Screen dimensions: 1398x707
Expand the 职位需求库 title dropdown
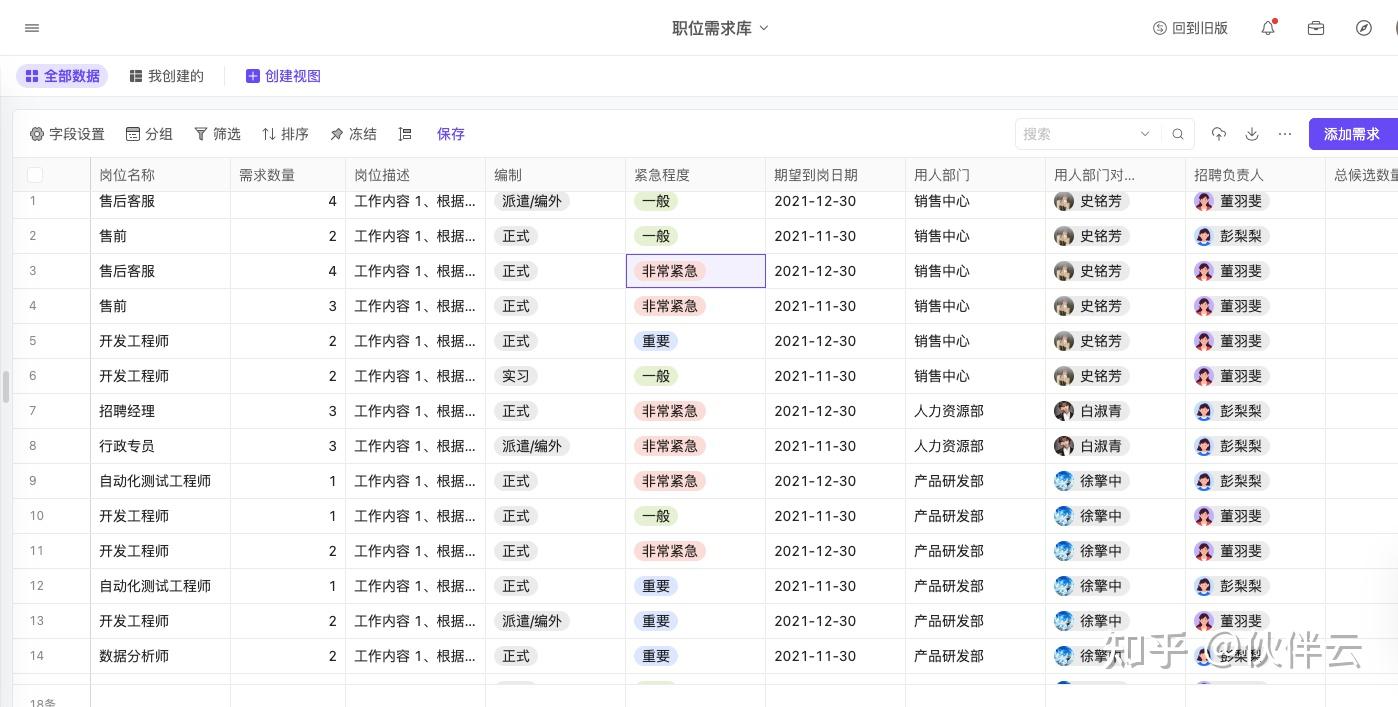click(764, 28)
